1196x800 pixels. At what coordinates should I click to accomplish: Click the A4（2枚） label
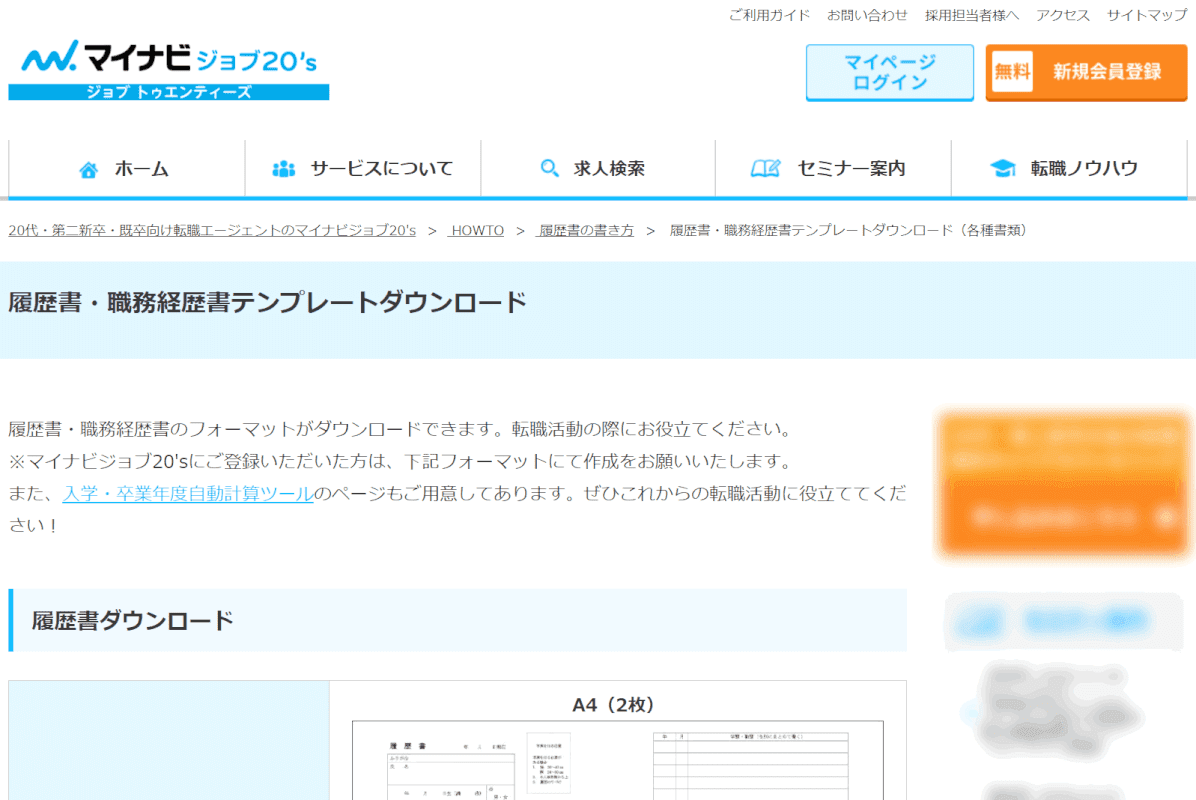[614, 705]
